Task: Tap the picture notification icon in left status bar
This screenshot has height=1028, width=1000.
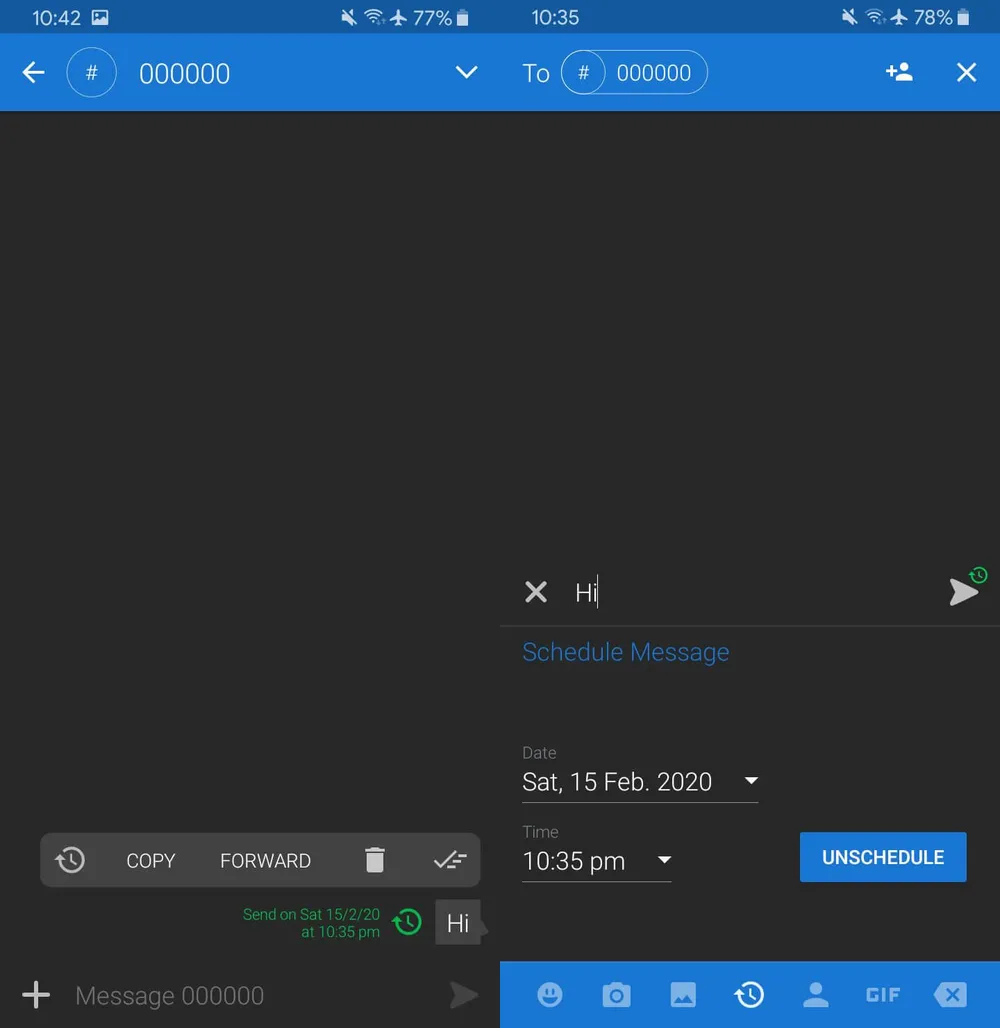Action: click(100, 17)
